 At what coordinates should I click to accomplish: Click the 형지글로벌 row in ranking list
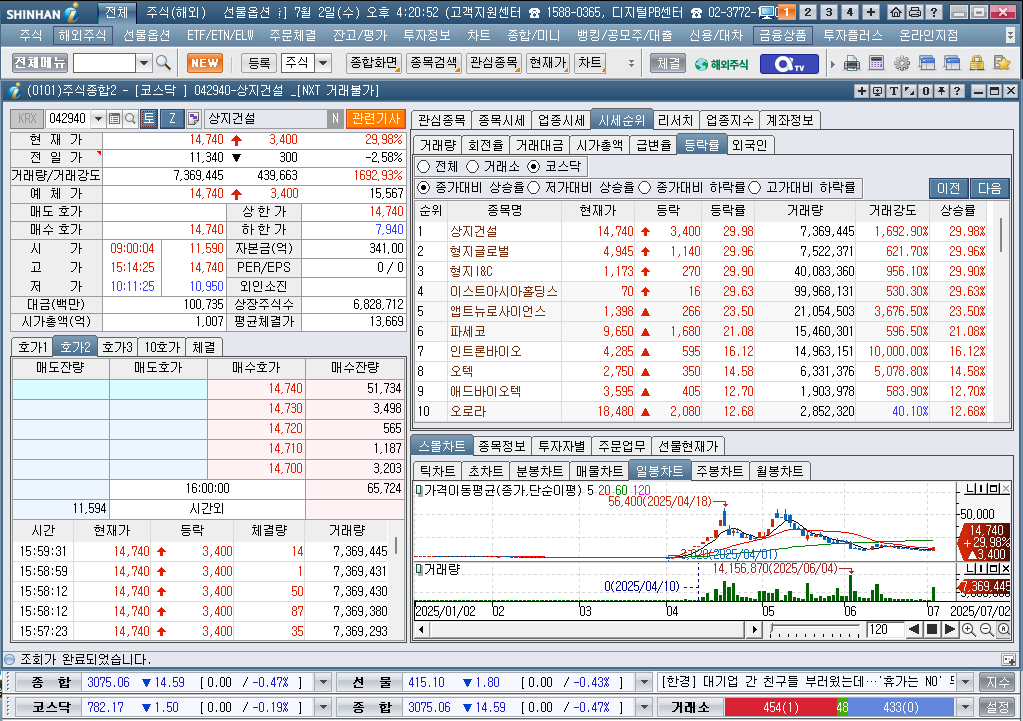click(x=703, y=251)
